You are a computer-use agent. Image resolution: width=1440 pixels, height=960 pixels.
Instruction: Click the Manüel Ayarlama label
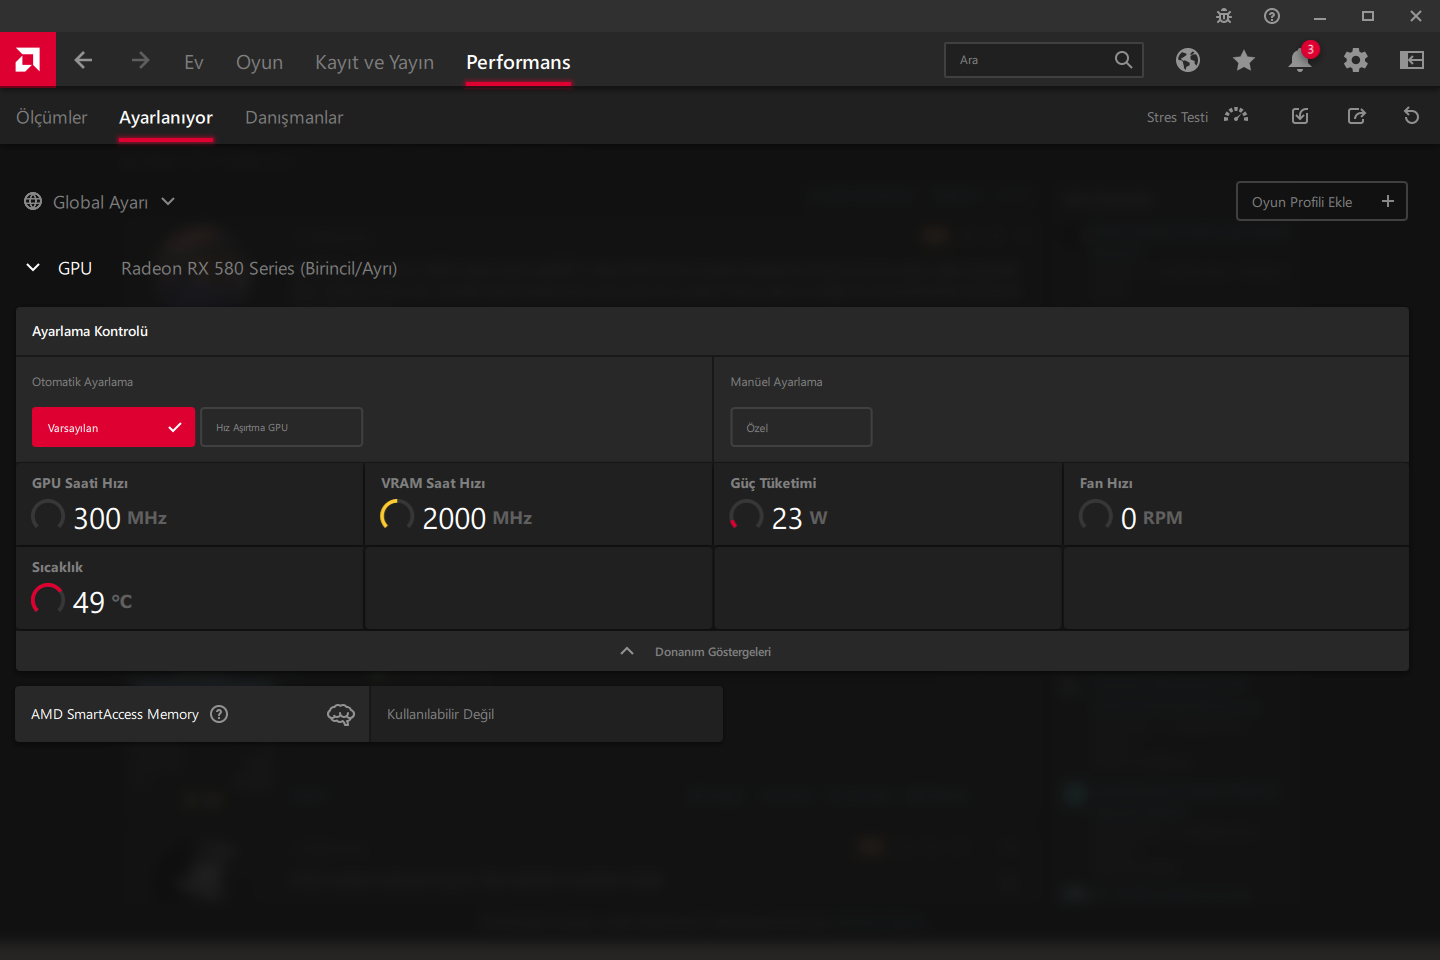[776, 382]
